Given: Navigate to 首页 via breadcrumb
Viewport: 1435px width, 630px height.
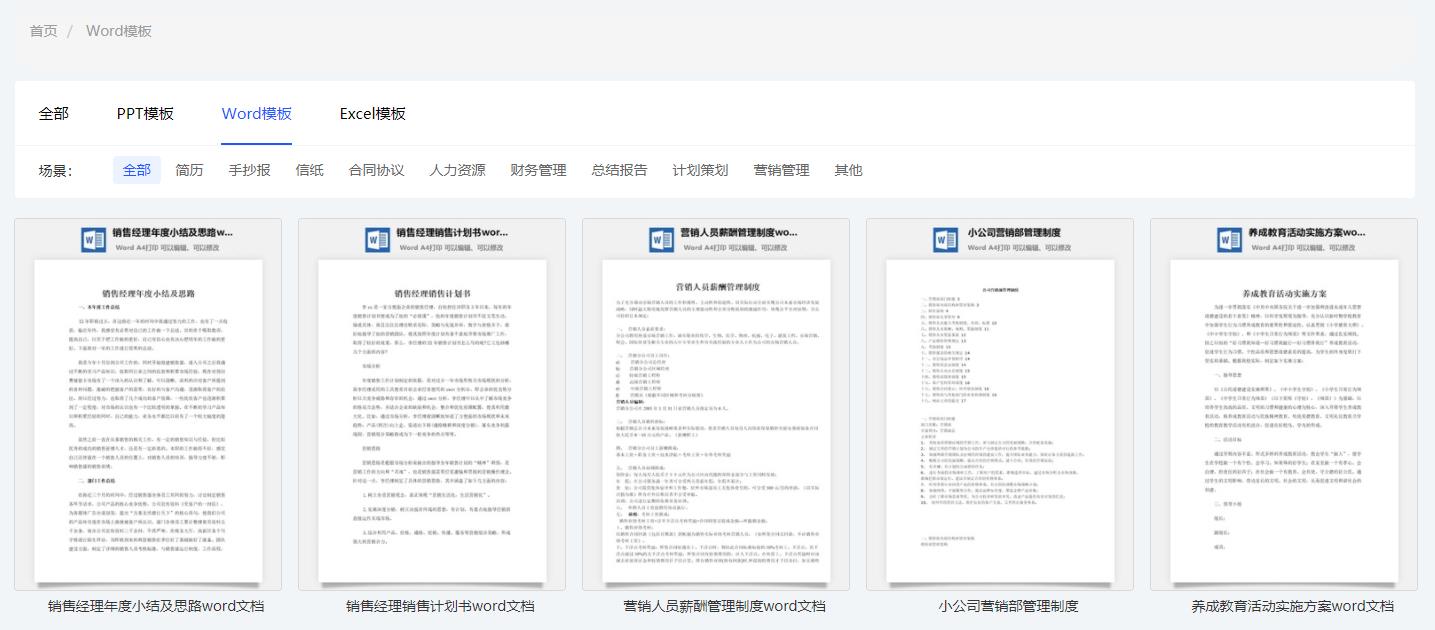Looking at the screenshot, I should click(x=42, y=31).
